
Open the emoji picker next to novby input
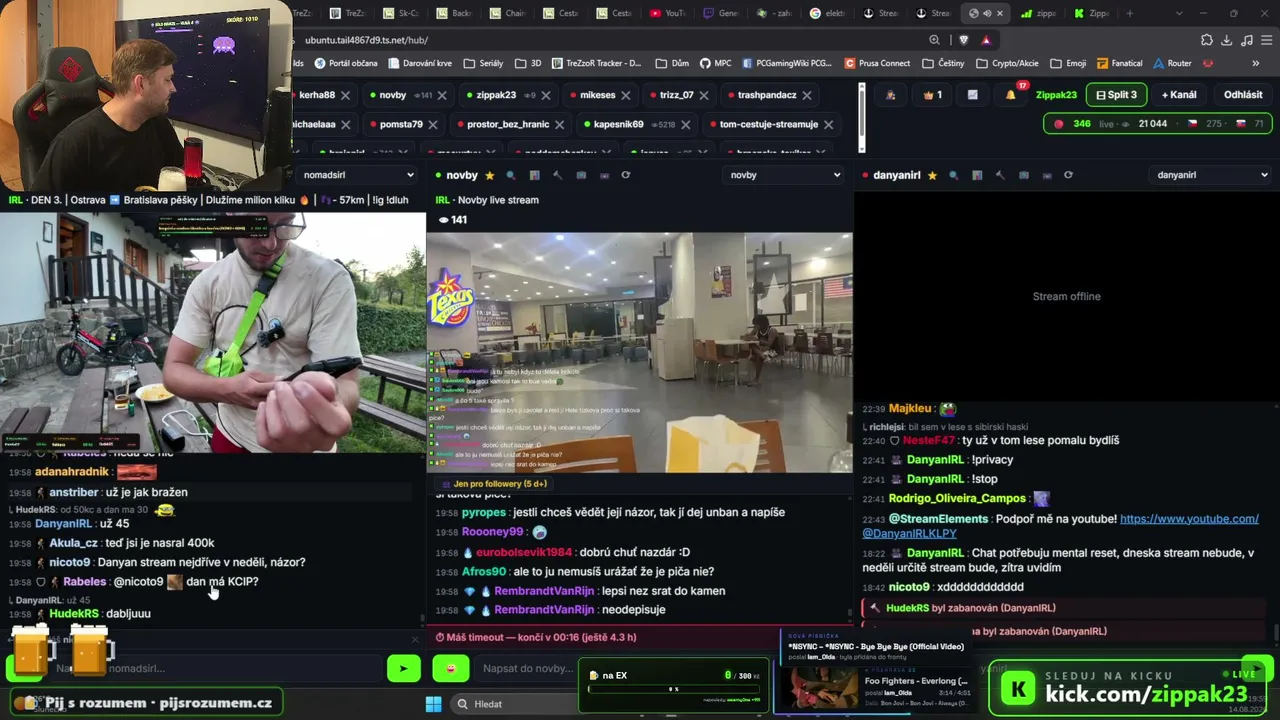(x=451, y=668)
